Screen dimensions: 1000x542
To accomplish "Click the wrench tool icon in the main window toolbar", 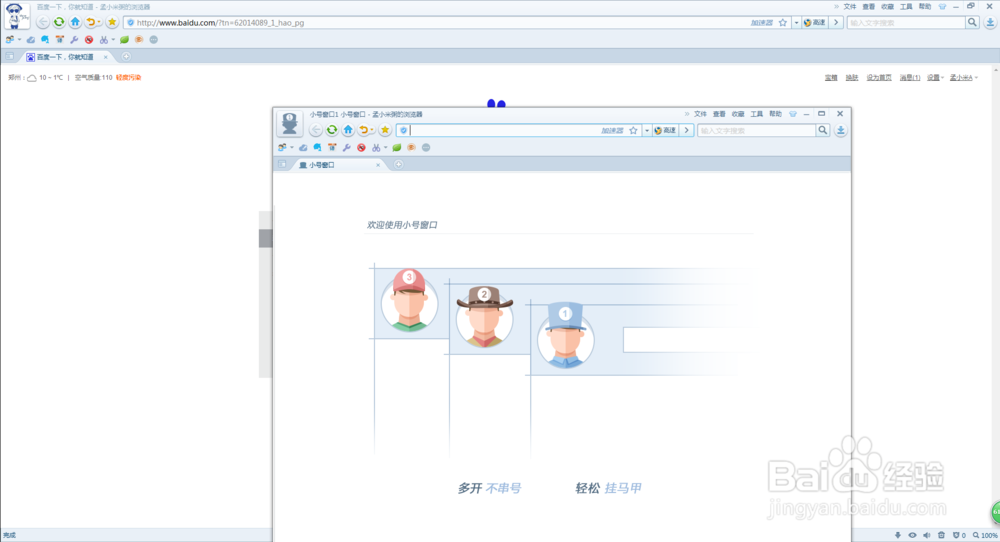I will tap(74, 40).
